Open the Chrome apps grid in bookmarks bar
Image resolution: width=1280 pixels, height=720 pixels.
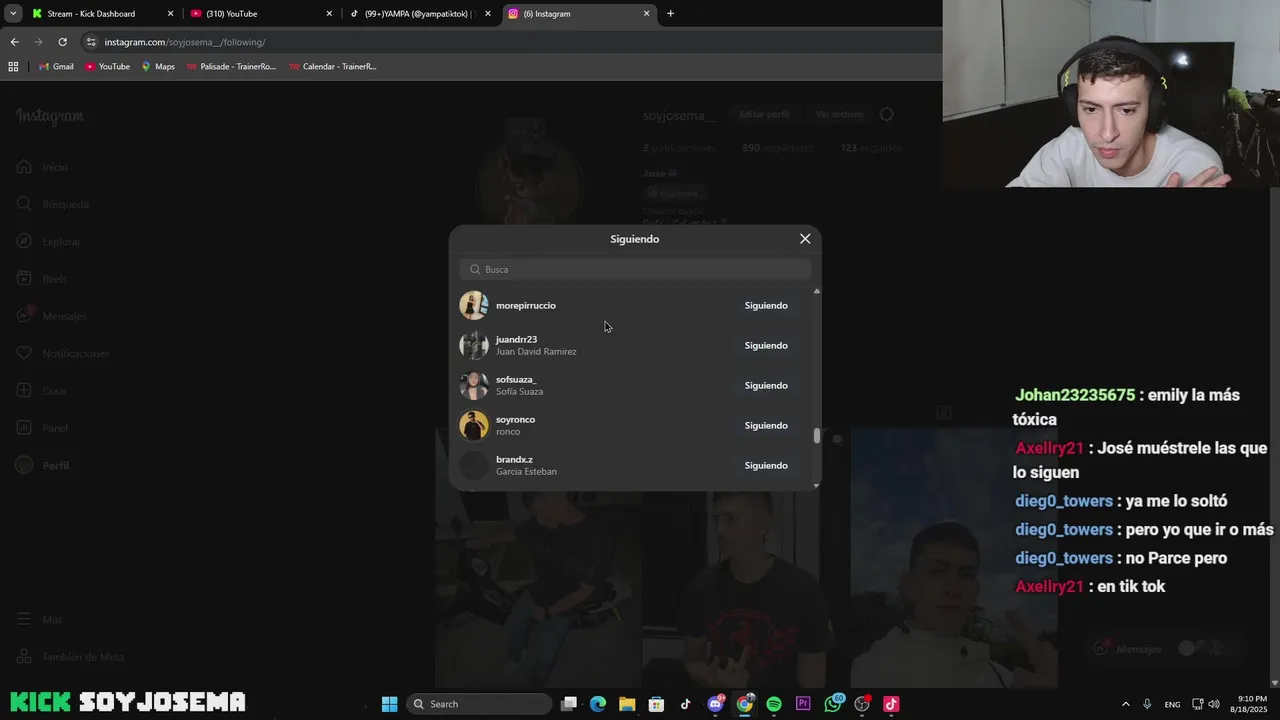(13, 67)
